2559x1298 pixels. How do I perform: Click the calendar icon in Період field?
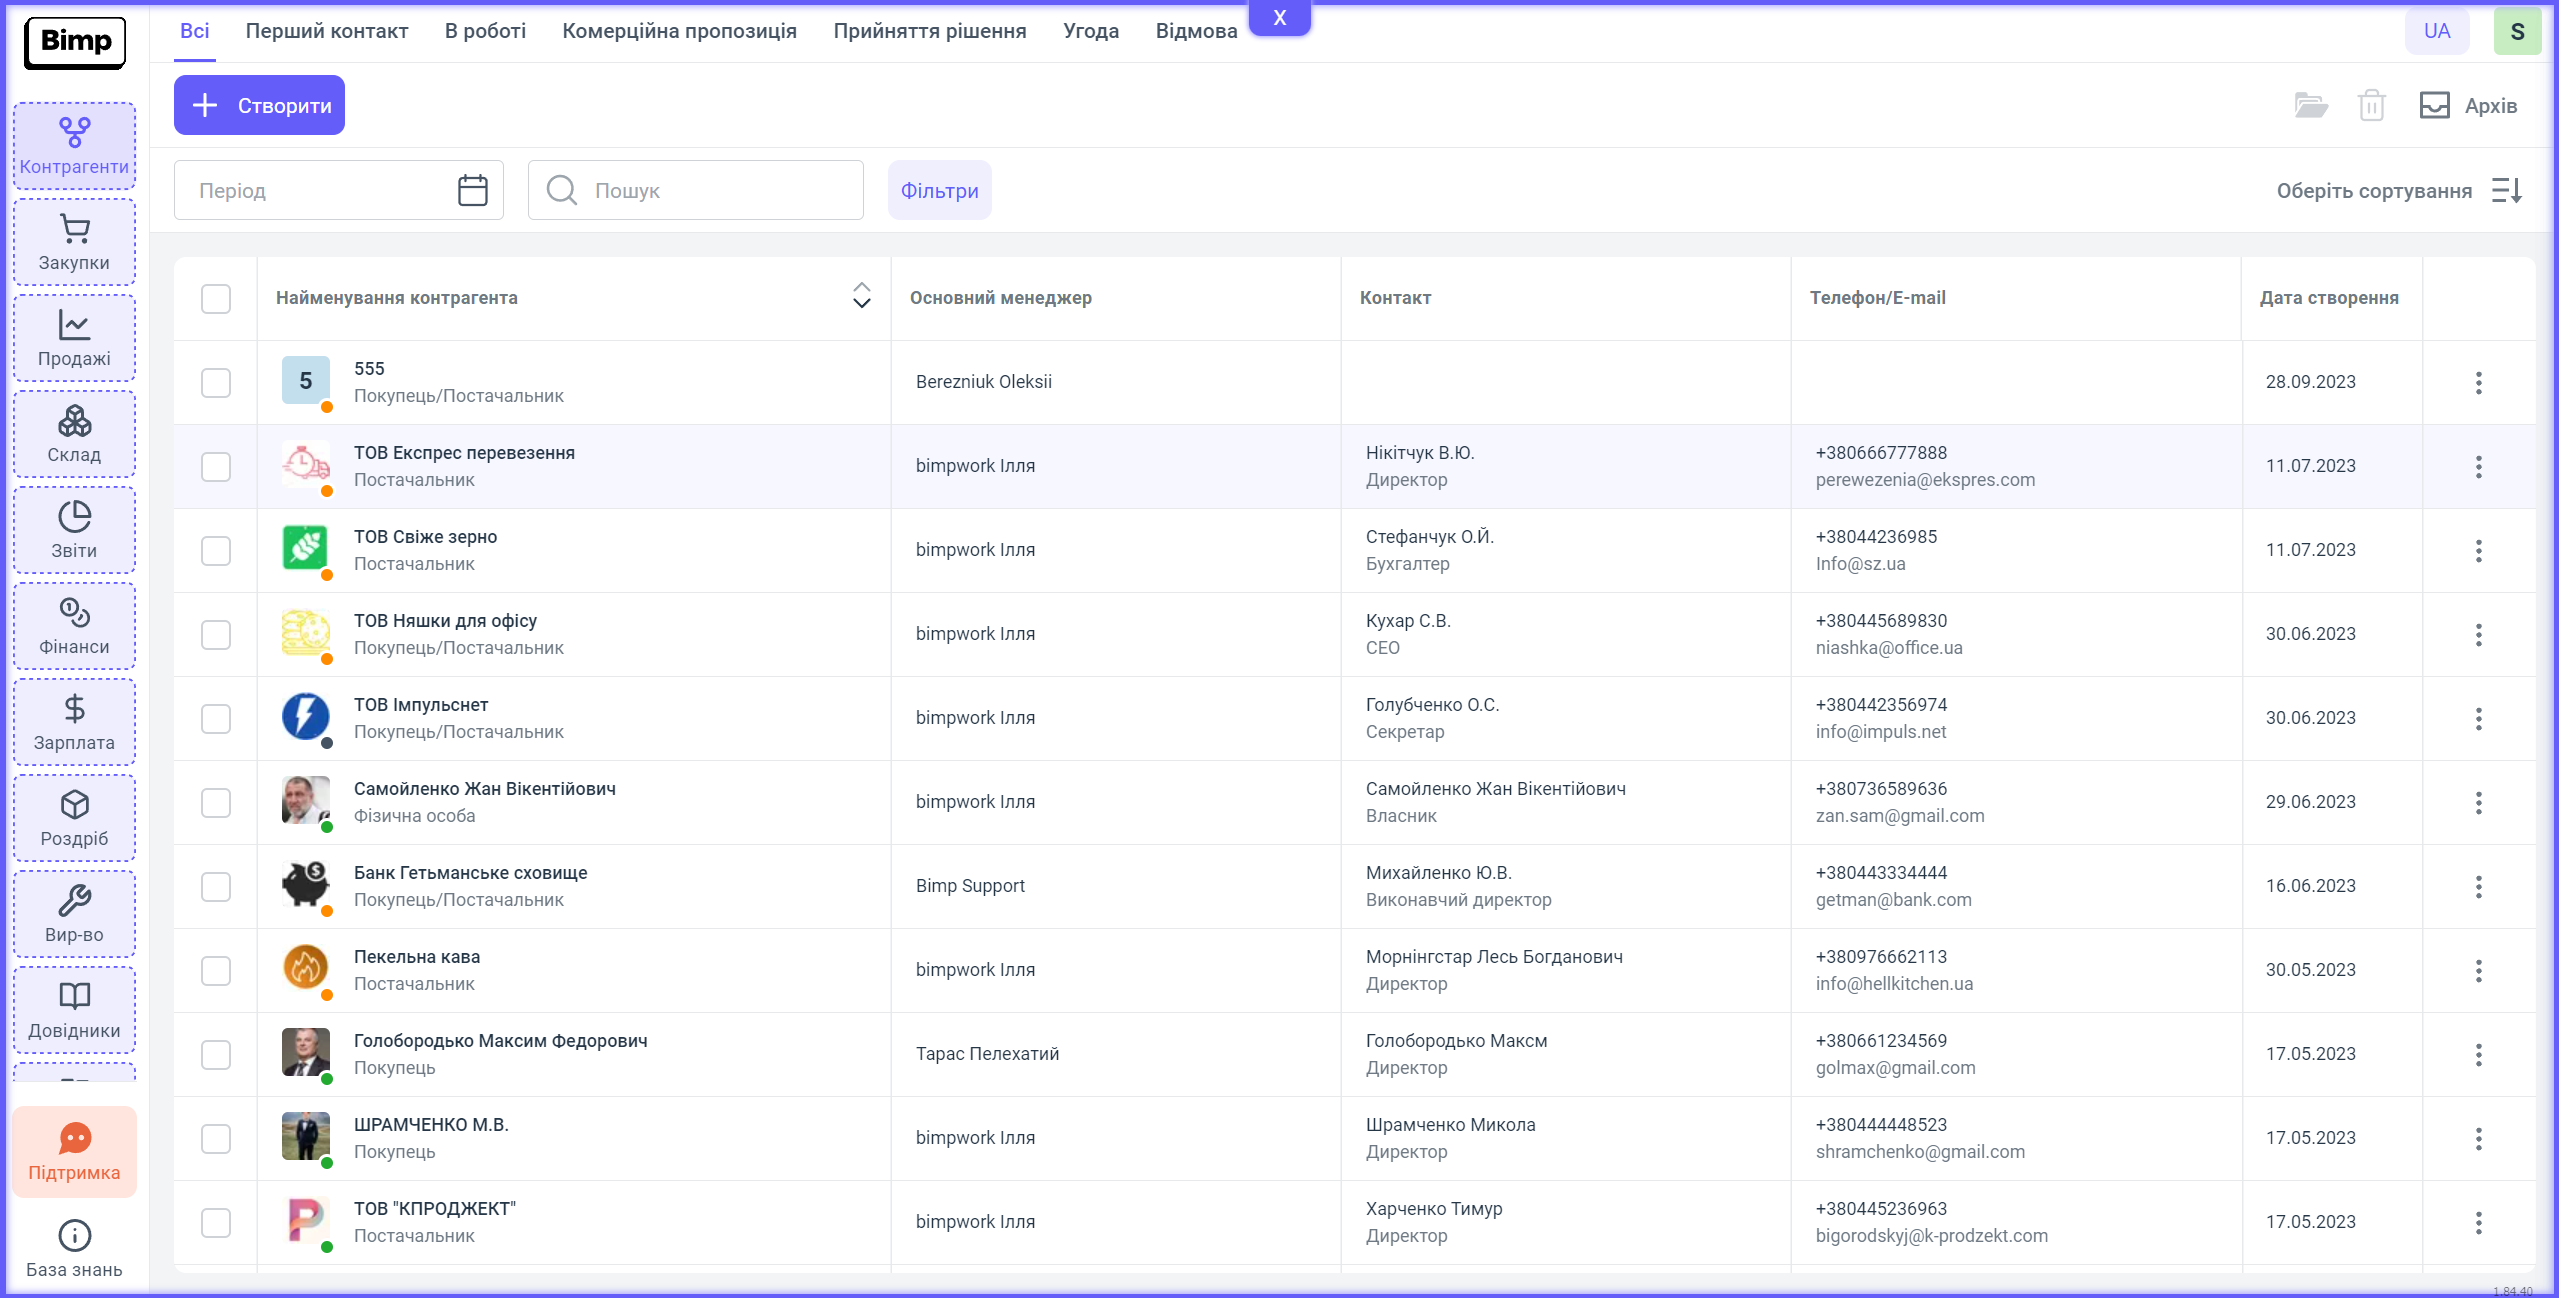pyautogui.click(x=472, y=190)
